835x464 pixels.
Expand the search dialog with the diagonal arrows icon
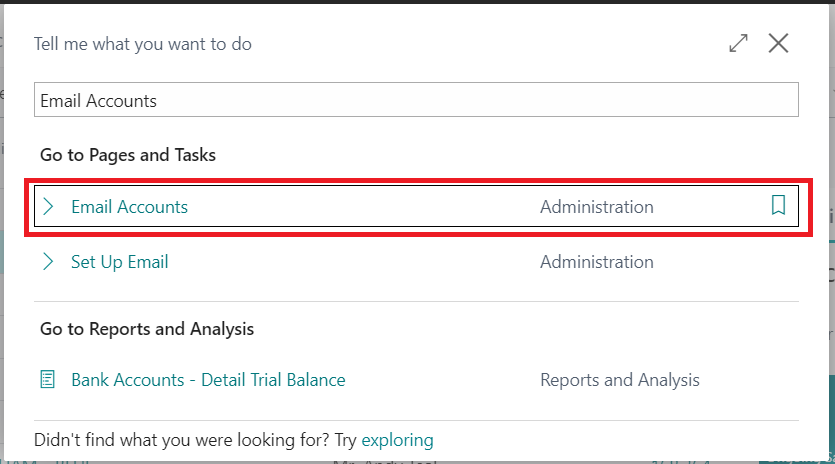[x=738, y=43]
